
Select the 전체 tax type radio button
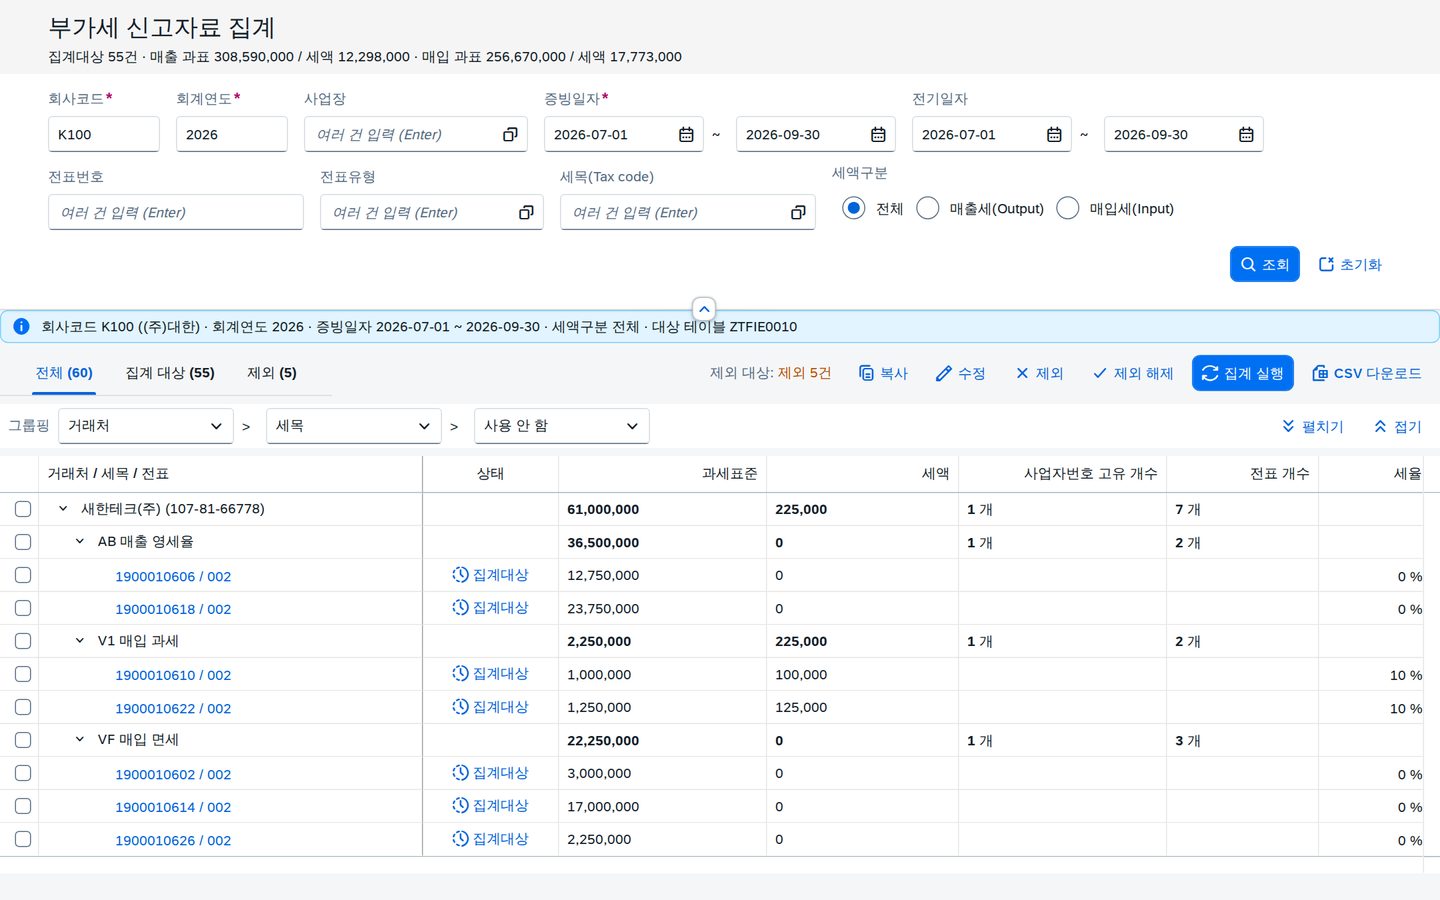tap(853, 208)
